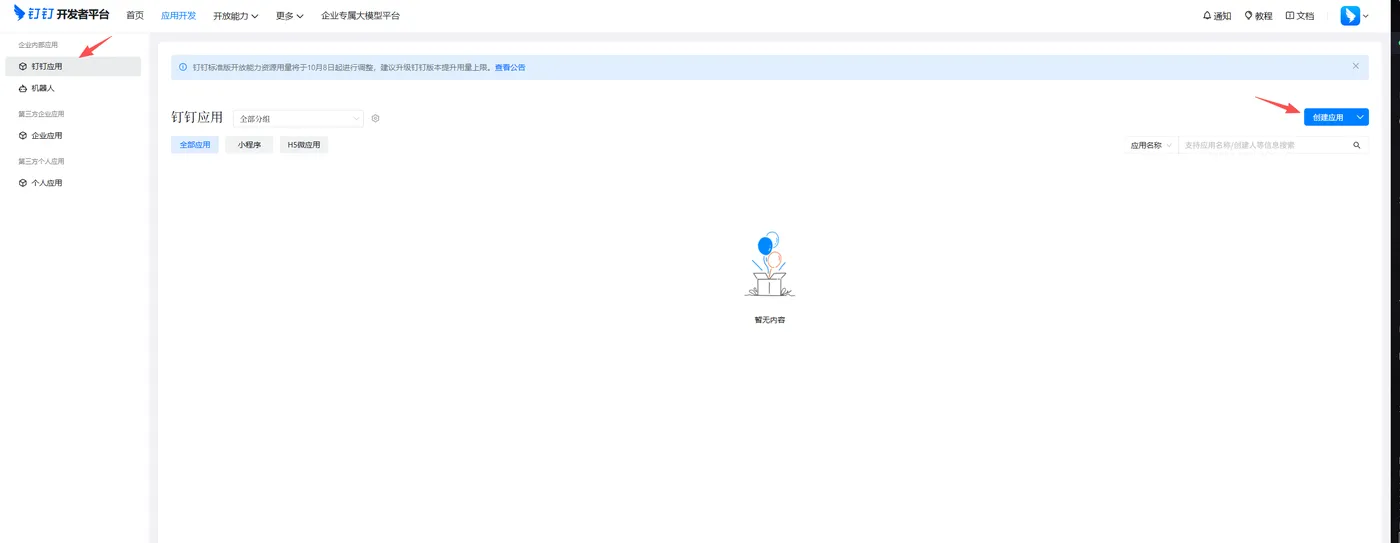Go to 首页 in top navigation

[135, 16]
